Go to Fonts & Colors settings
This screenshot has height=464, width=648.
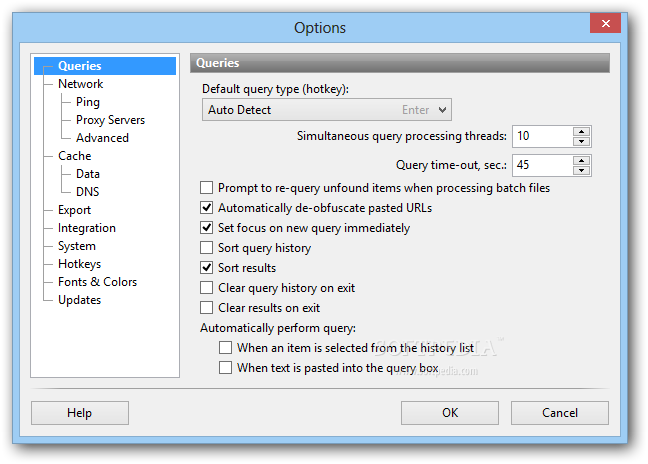(98, 282)
